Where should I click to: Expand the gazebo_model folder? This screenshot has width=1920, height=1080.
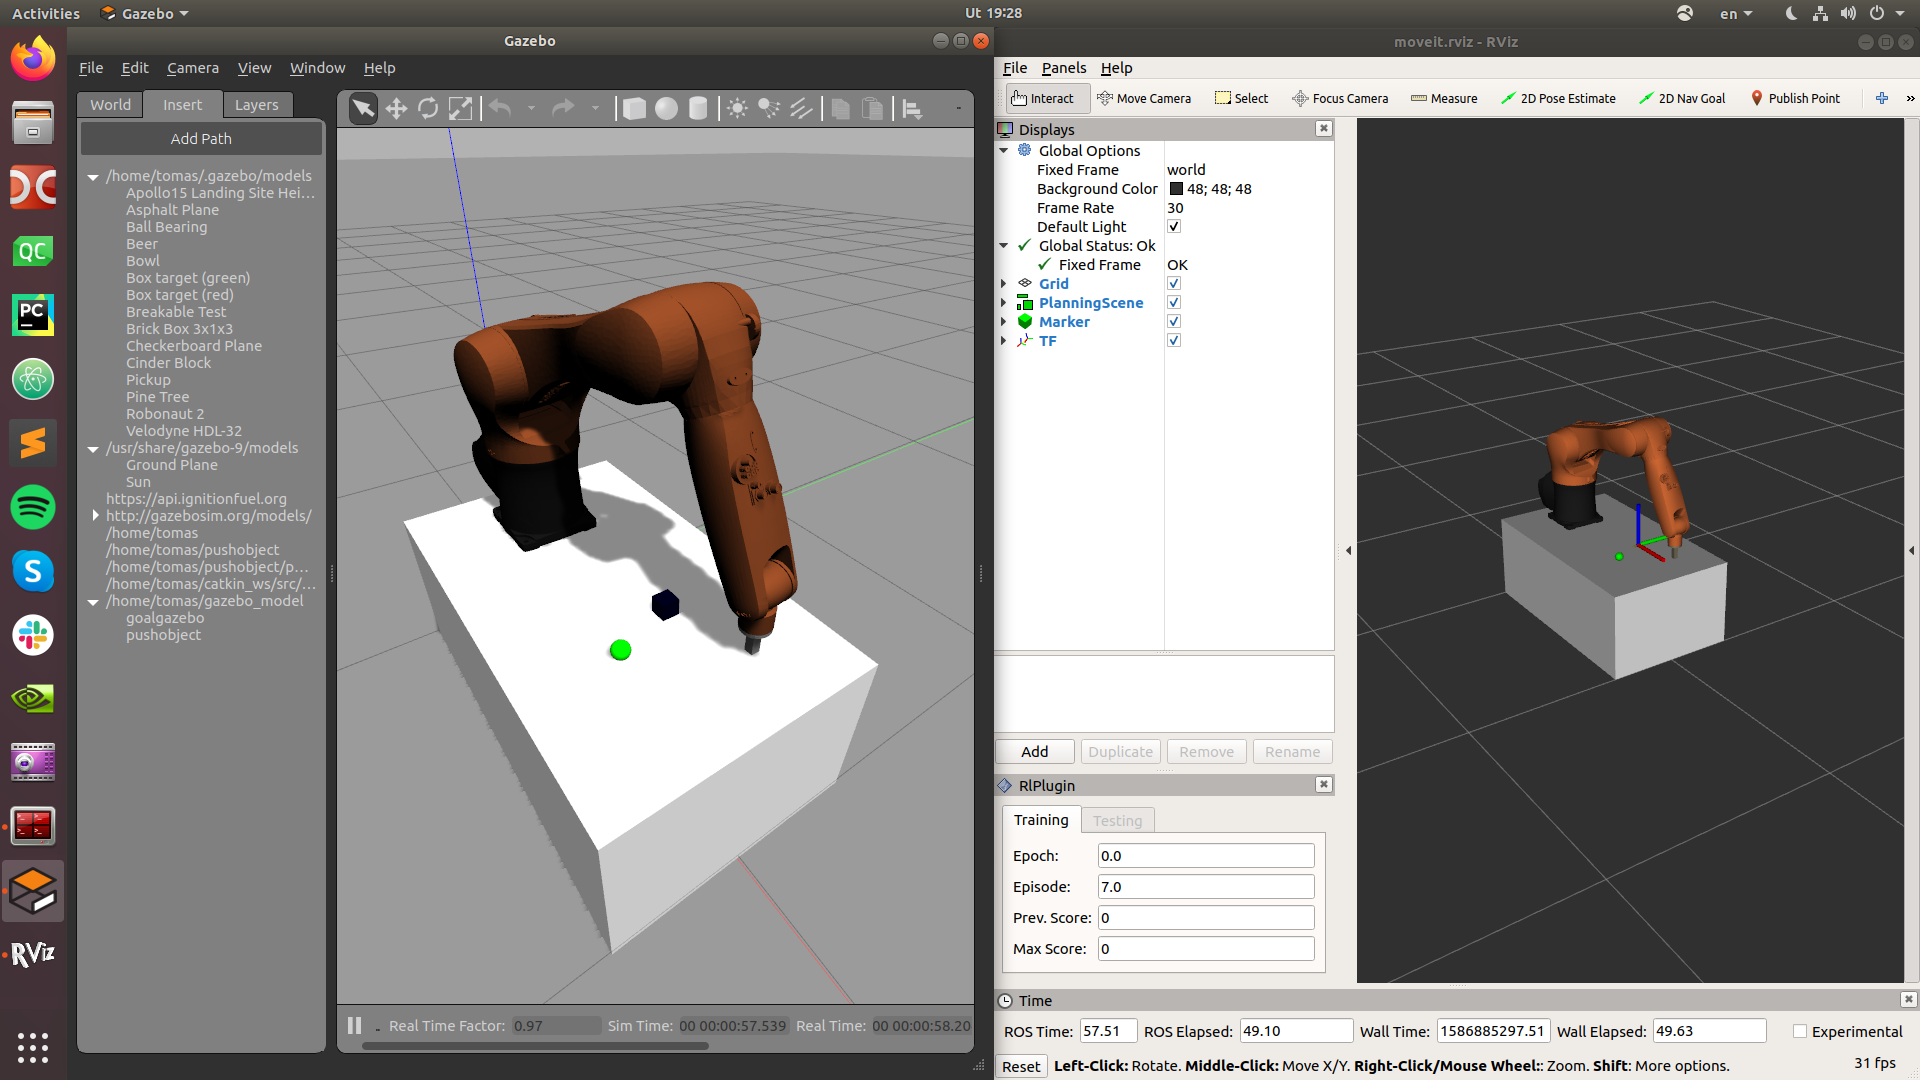pos(94,600)
